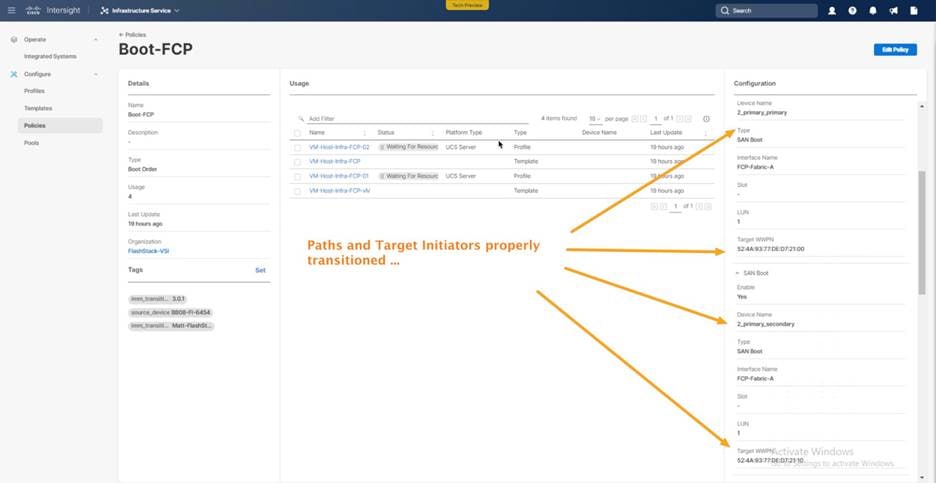Click the 2_primary_secondary device name value
This screenshot has width=936, height=483.
pos(766,324)
